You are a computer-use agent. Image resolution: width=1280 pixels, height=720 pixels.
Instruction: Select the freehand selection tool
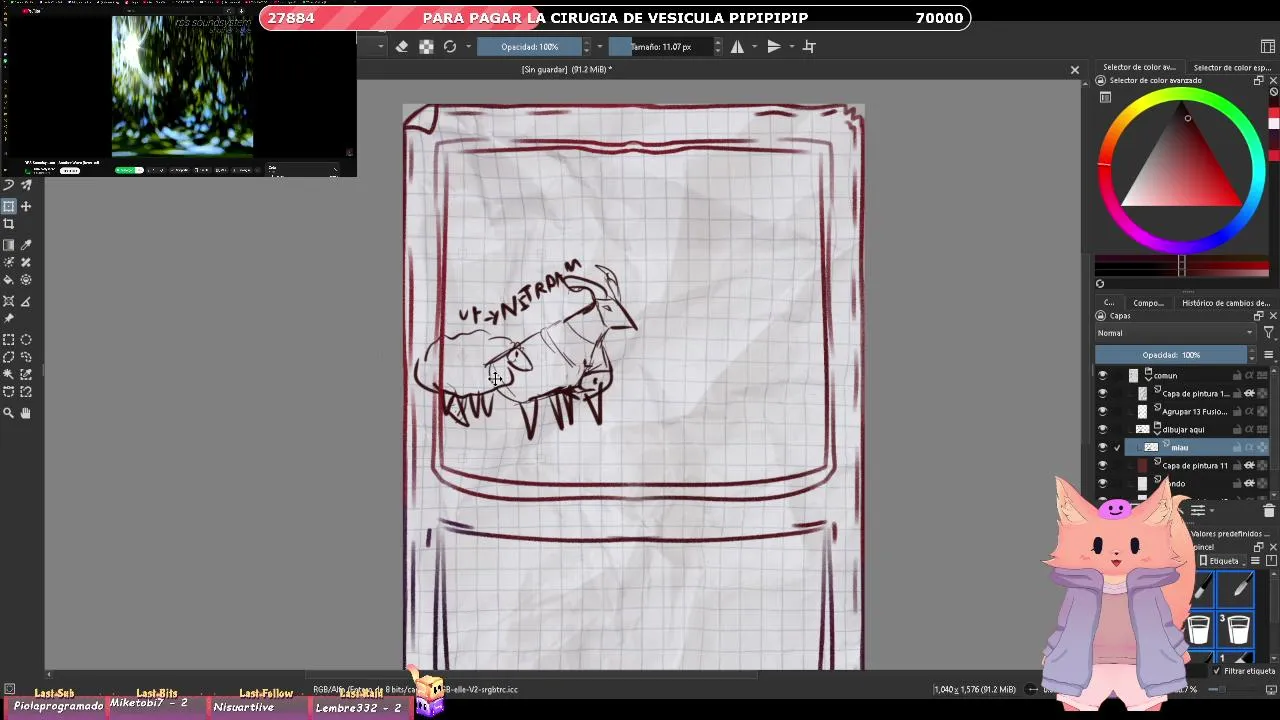[26, 357]
